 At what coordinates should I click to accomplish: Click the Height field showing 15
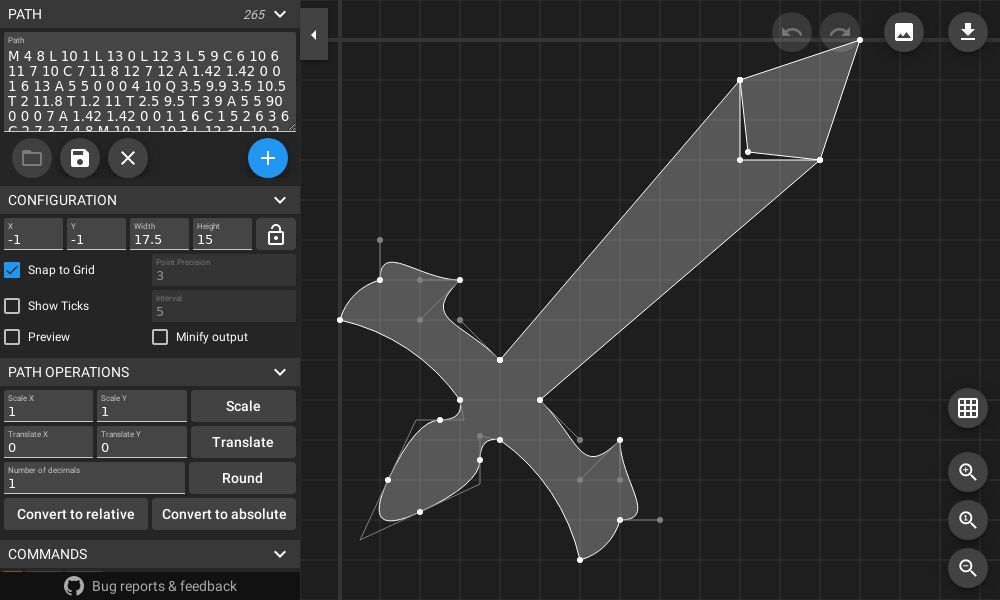pos(223,234)
